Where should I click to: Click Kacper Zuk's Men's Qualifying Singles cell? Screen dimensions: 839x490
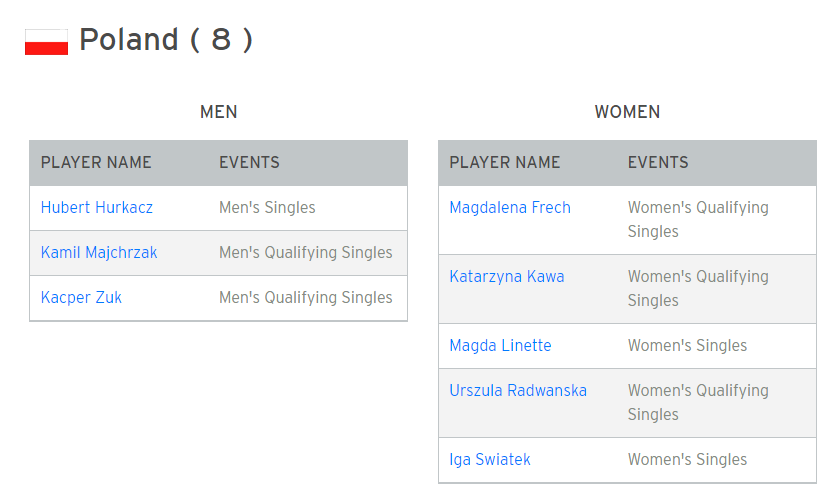(306, 297)
